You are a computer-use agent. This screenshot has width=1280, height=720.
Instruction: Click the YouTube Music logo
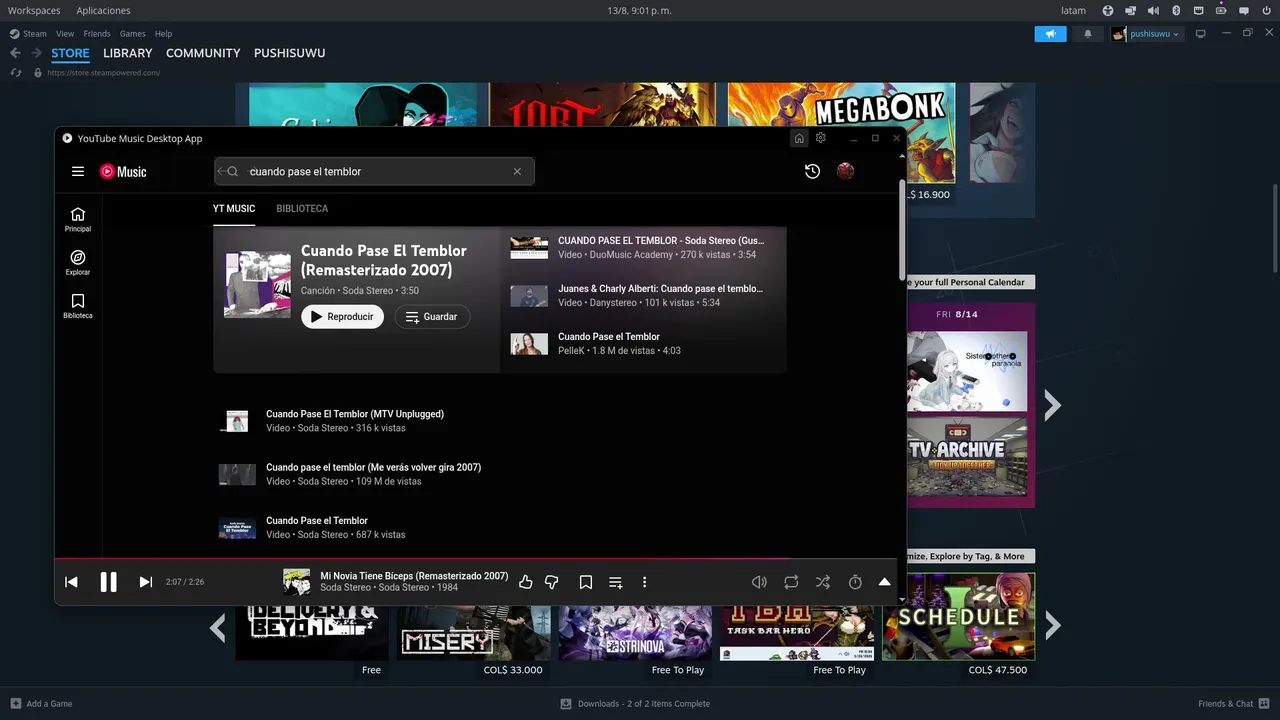123,171
